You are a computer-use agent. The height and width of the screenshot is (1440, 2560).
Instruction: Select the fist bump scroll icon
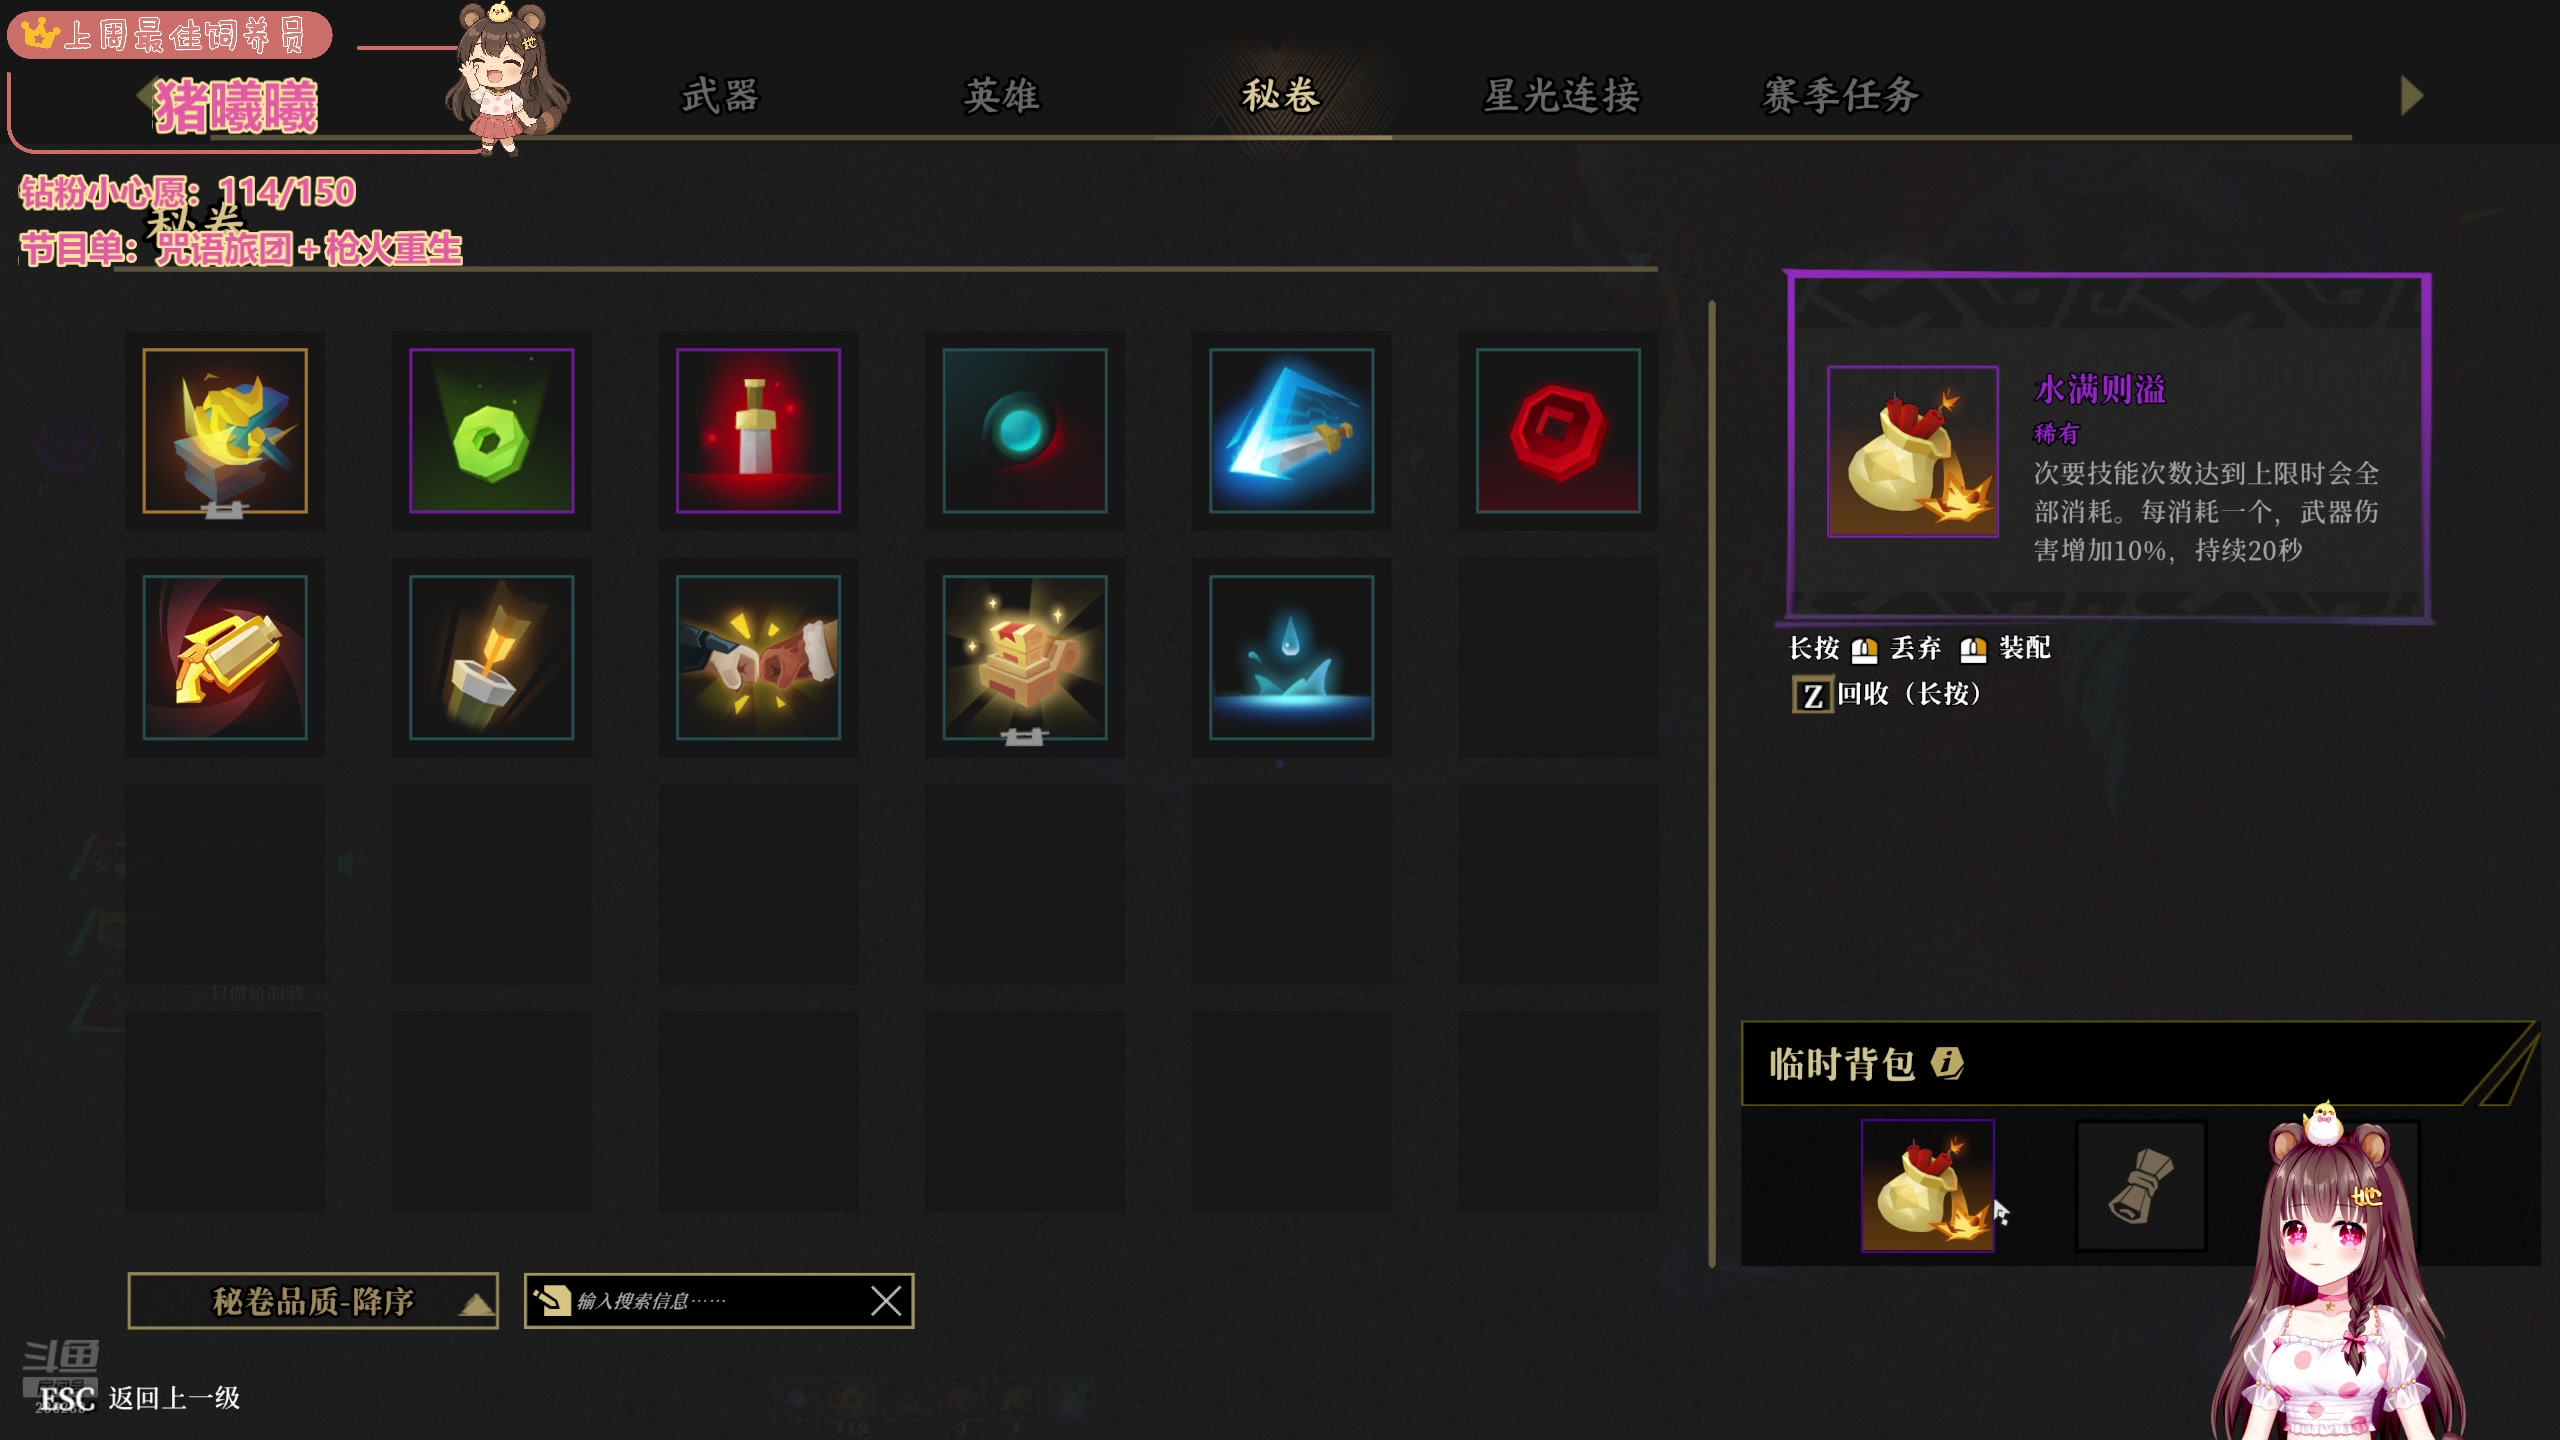pyautogui.click(x=758, y=657)
